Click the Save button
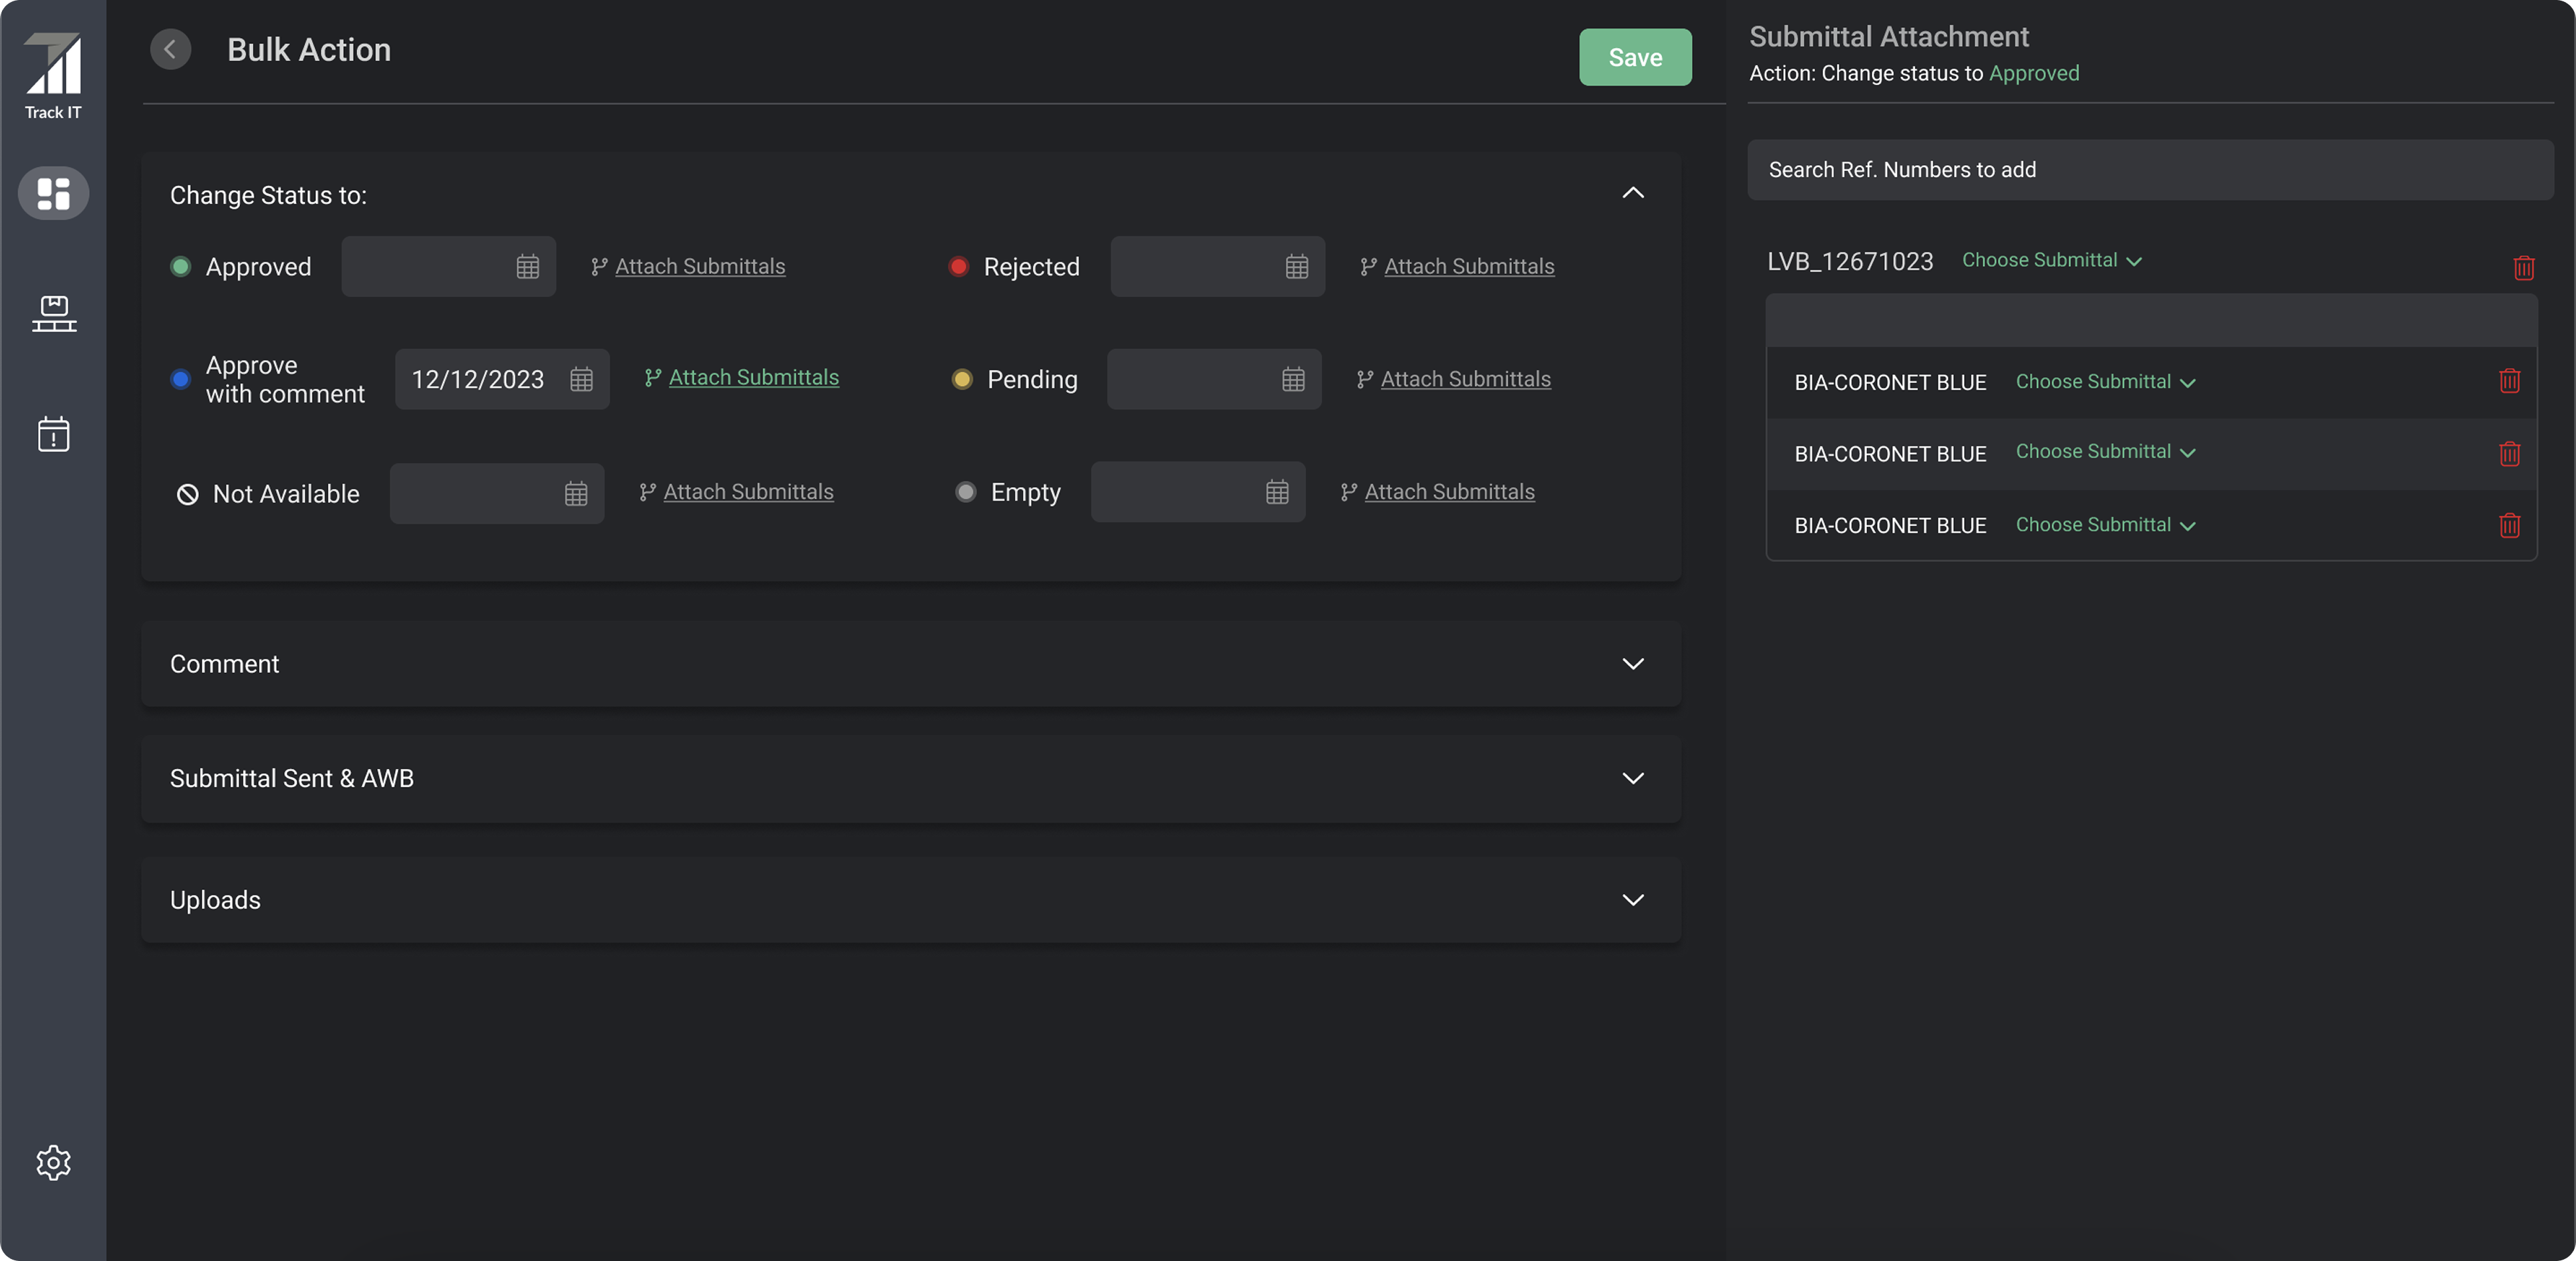 1634,57
